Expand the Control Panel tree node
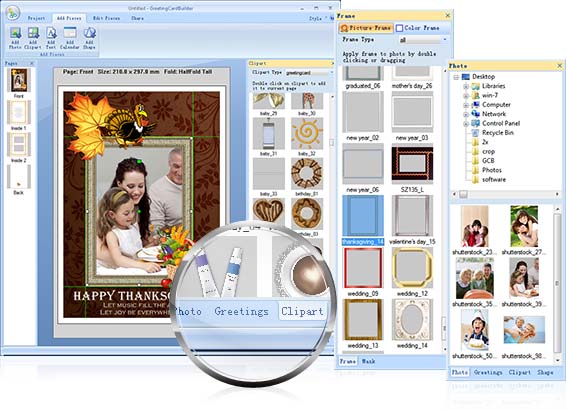This screenshot has height=410, width=566. click(x=466, y=124)
